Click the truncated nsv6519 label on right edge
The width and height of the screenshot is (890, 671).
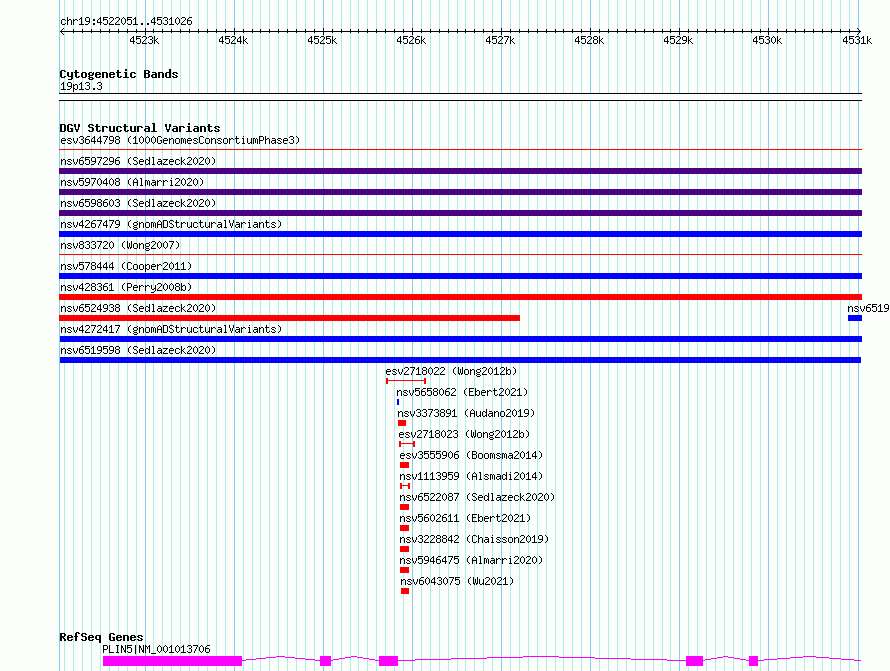pyautogui.click(x=868, y=308)
